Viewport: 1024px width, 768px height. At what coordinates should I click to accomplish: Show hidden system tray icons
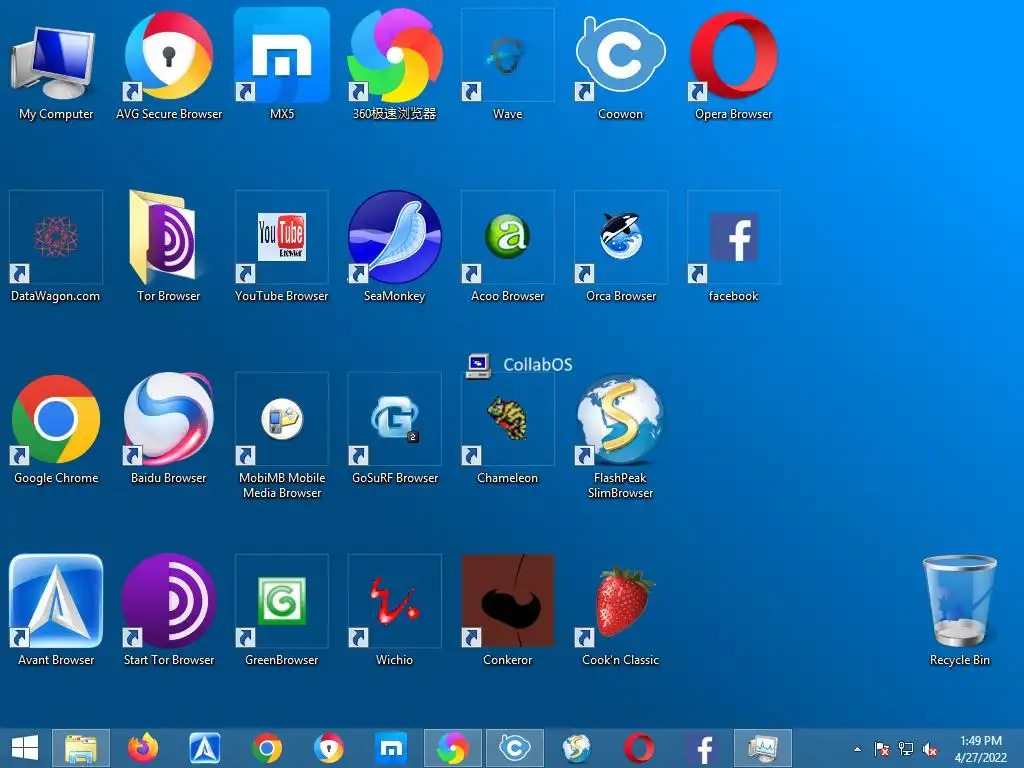click(857, 748)
